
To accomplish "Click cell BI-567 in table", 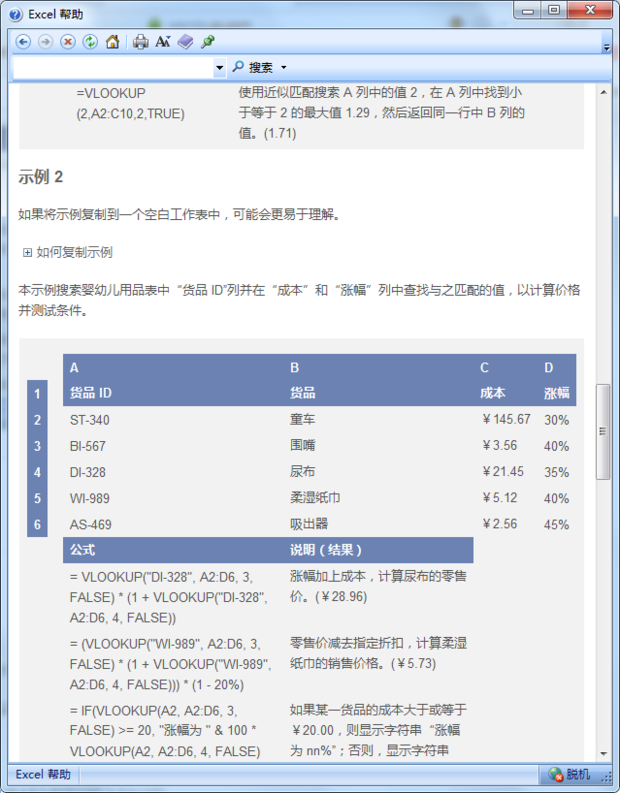I will [x=87, y=446].
